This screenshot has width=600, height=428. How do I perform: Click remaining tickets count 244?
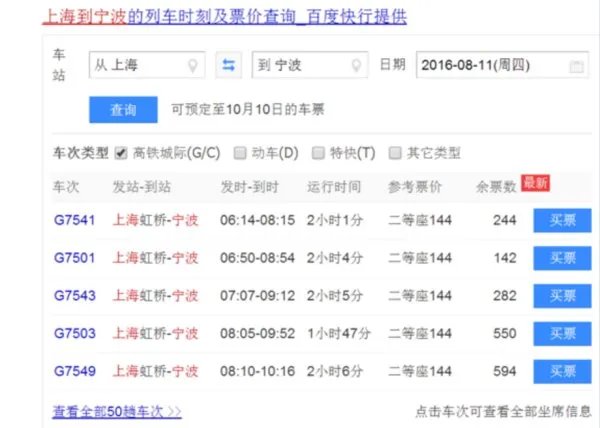tap(505, 220)
